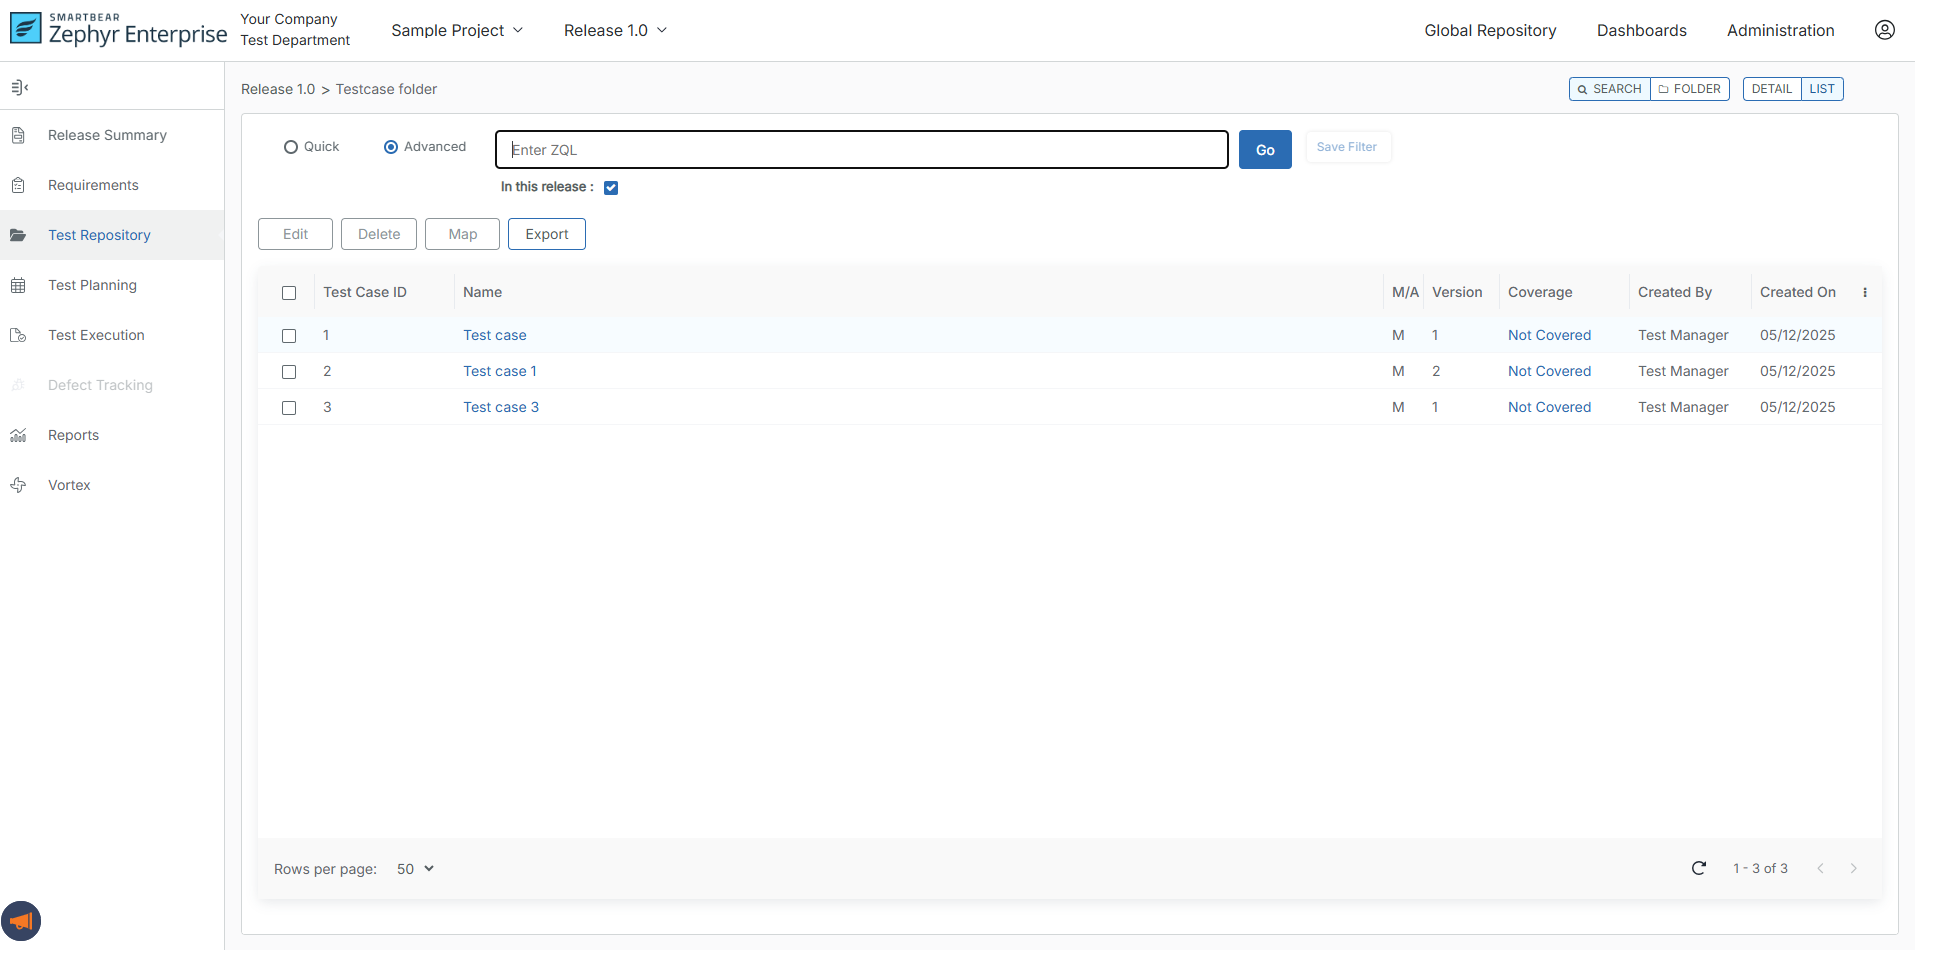The height and width of the screenshot is (958, 1948).
Task: Uncheck the In this release checkbox
Action: pyautogui.click(x=611, y=188)
